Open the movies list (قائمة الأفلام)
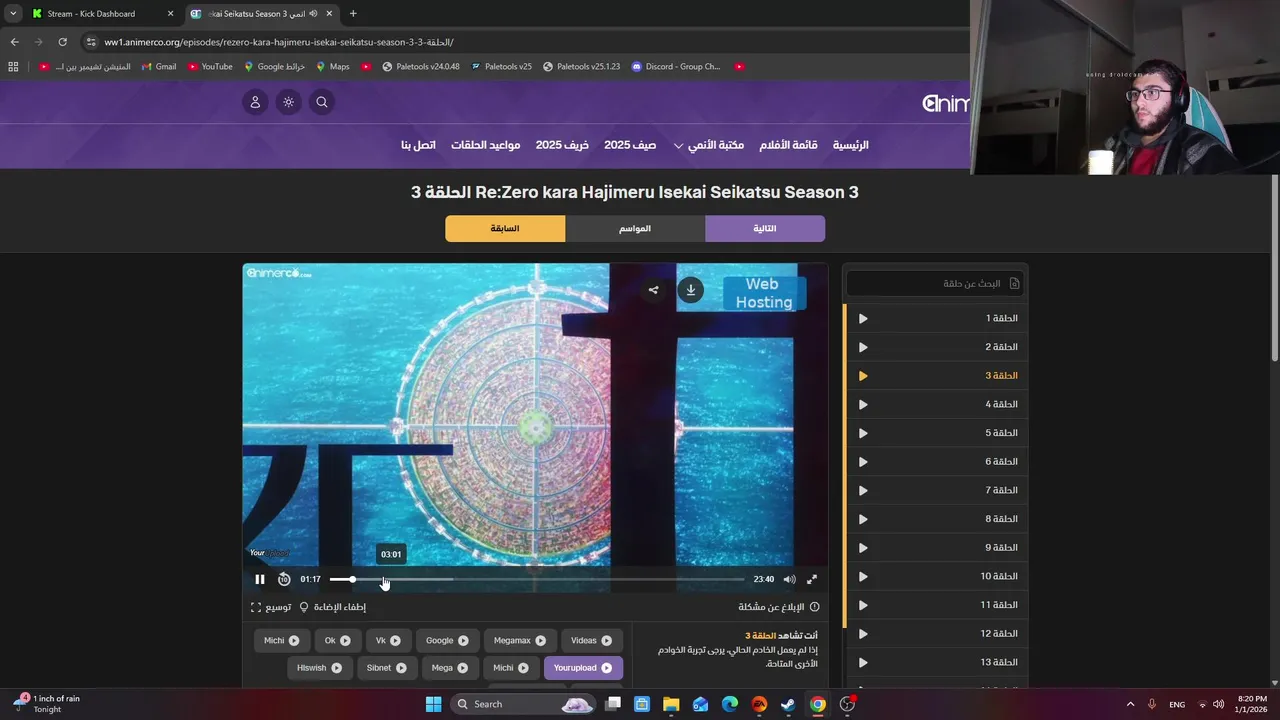1280x720 pixels. [x=788, y=145]
